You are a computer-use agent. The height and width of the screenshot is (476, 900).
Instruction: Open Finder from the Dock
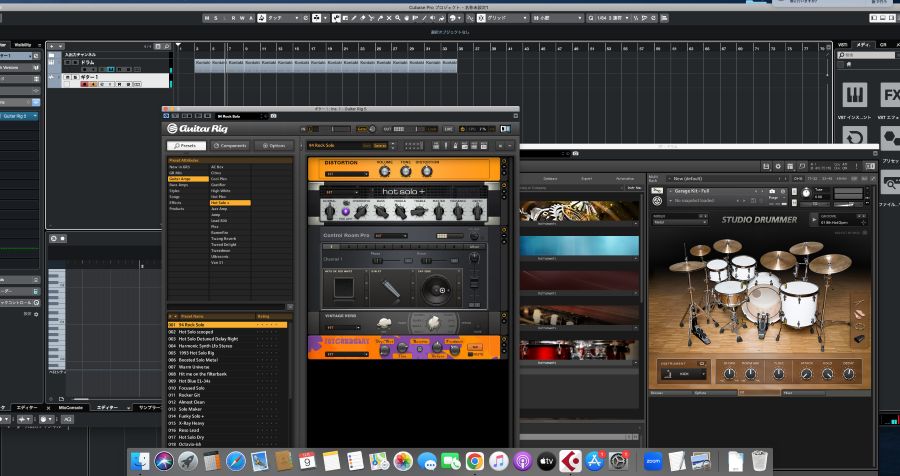pyautogui.click(x=141, y=461)
